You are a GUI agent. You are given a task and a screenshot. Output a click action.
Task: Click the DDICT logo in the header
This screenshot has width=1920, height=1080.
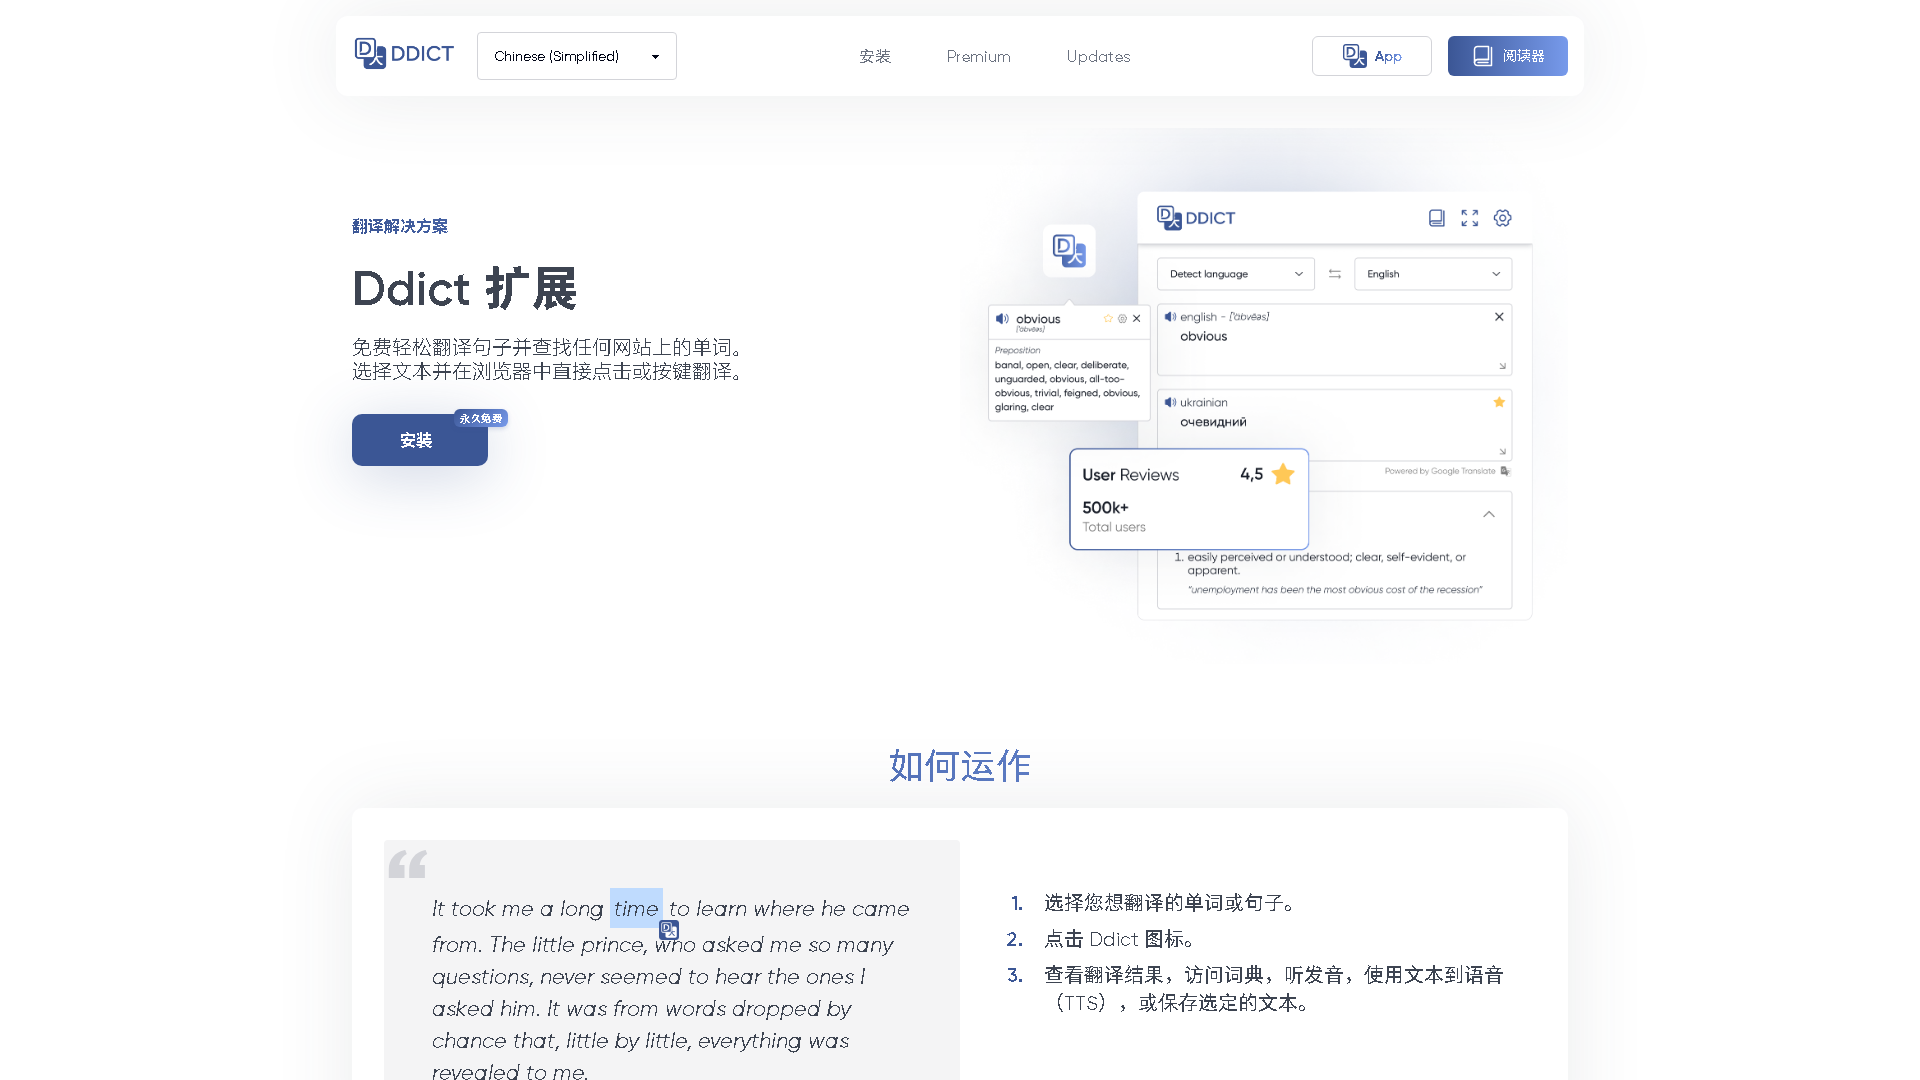(x=404, y=53)
